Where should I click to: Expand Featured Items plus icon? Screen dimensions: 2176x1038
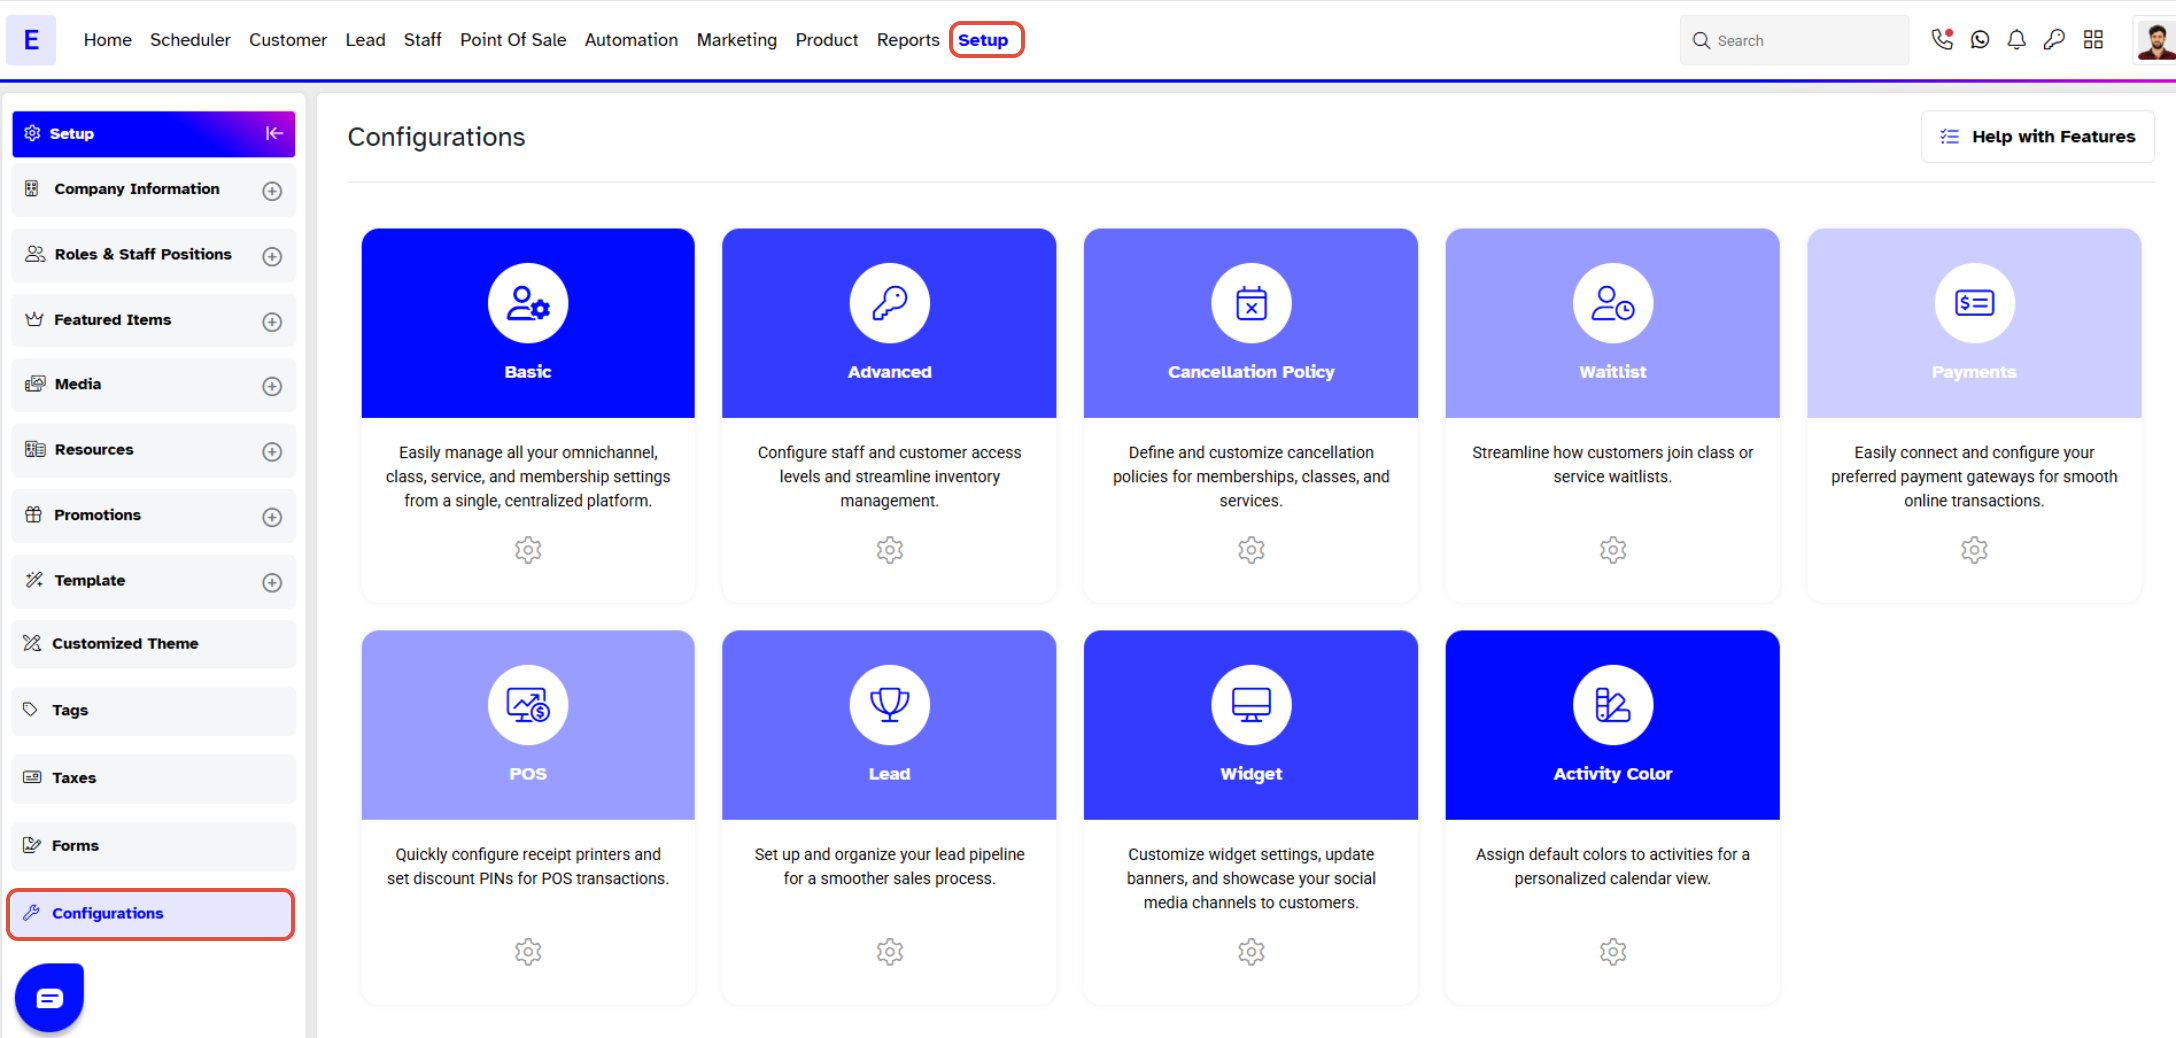tap(272, 322)
